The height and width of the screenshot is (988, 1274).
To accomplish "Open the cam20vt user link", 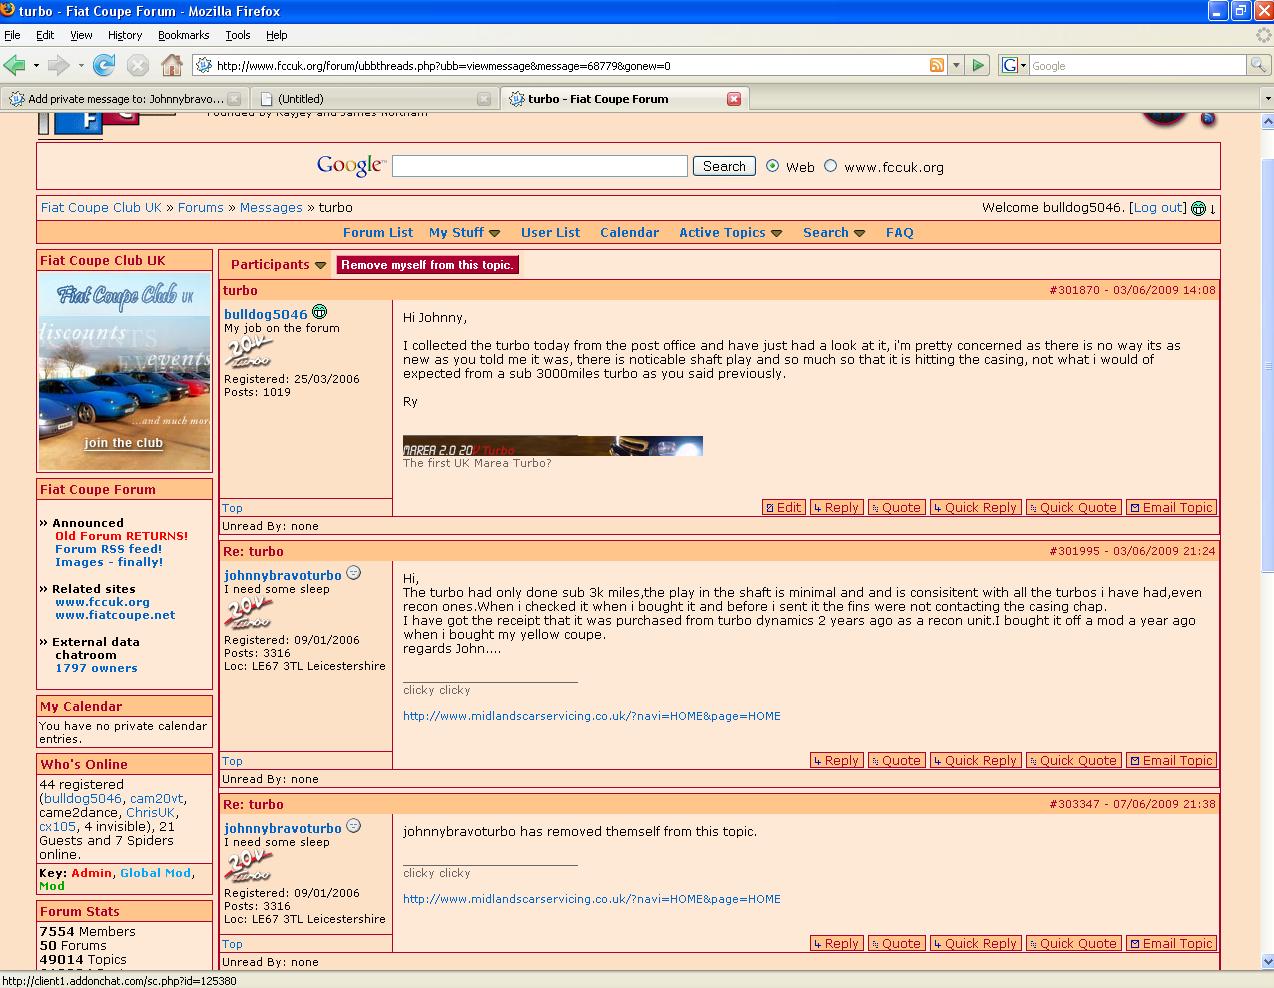I will (156, 798).
